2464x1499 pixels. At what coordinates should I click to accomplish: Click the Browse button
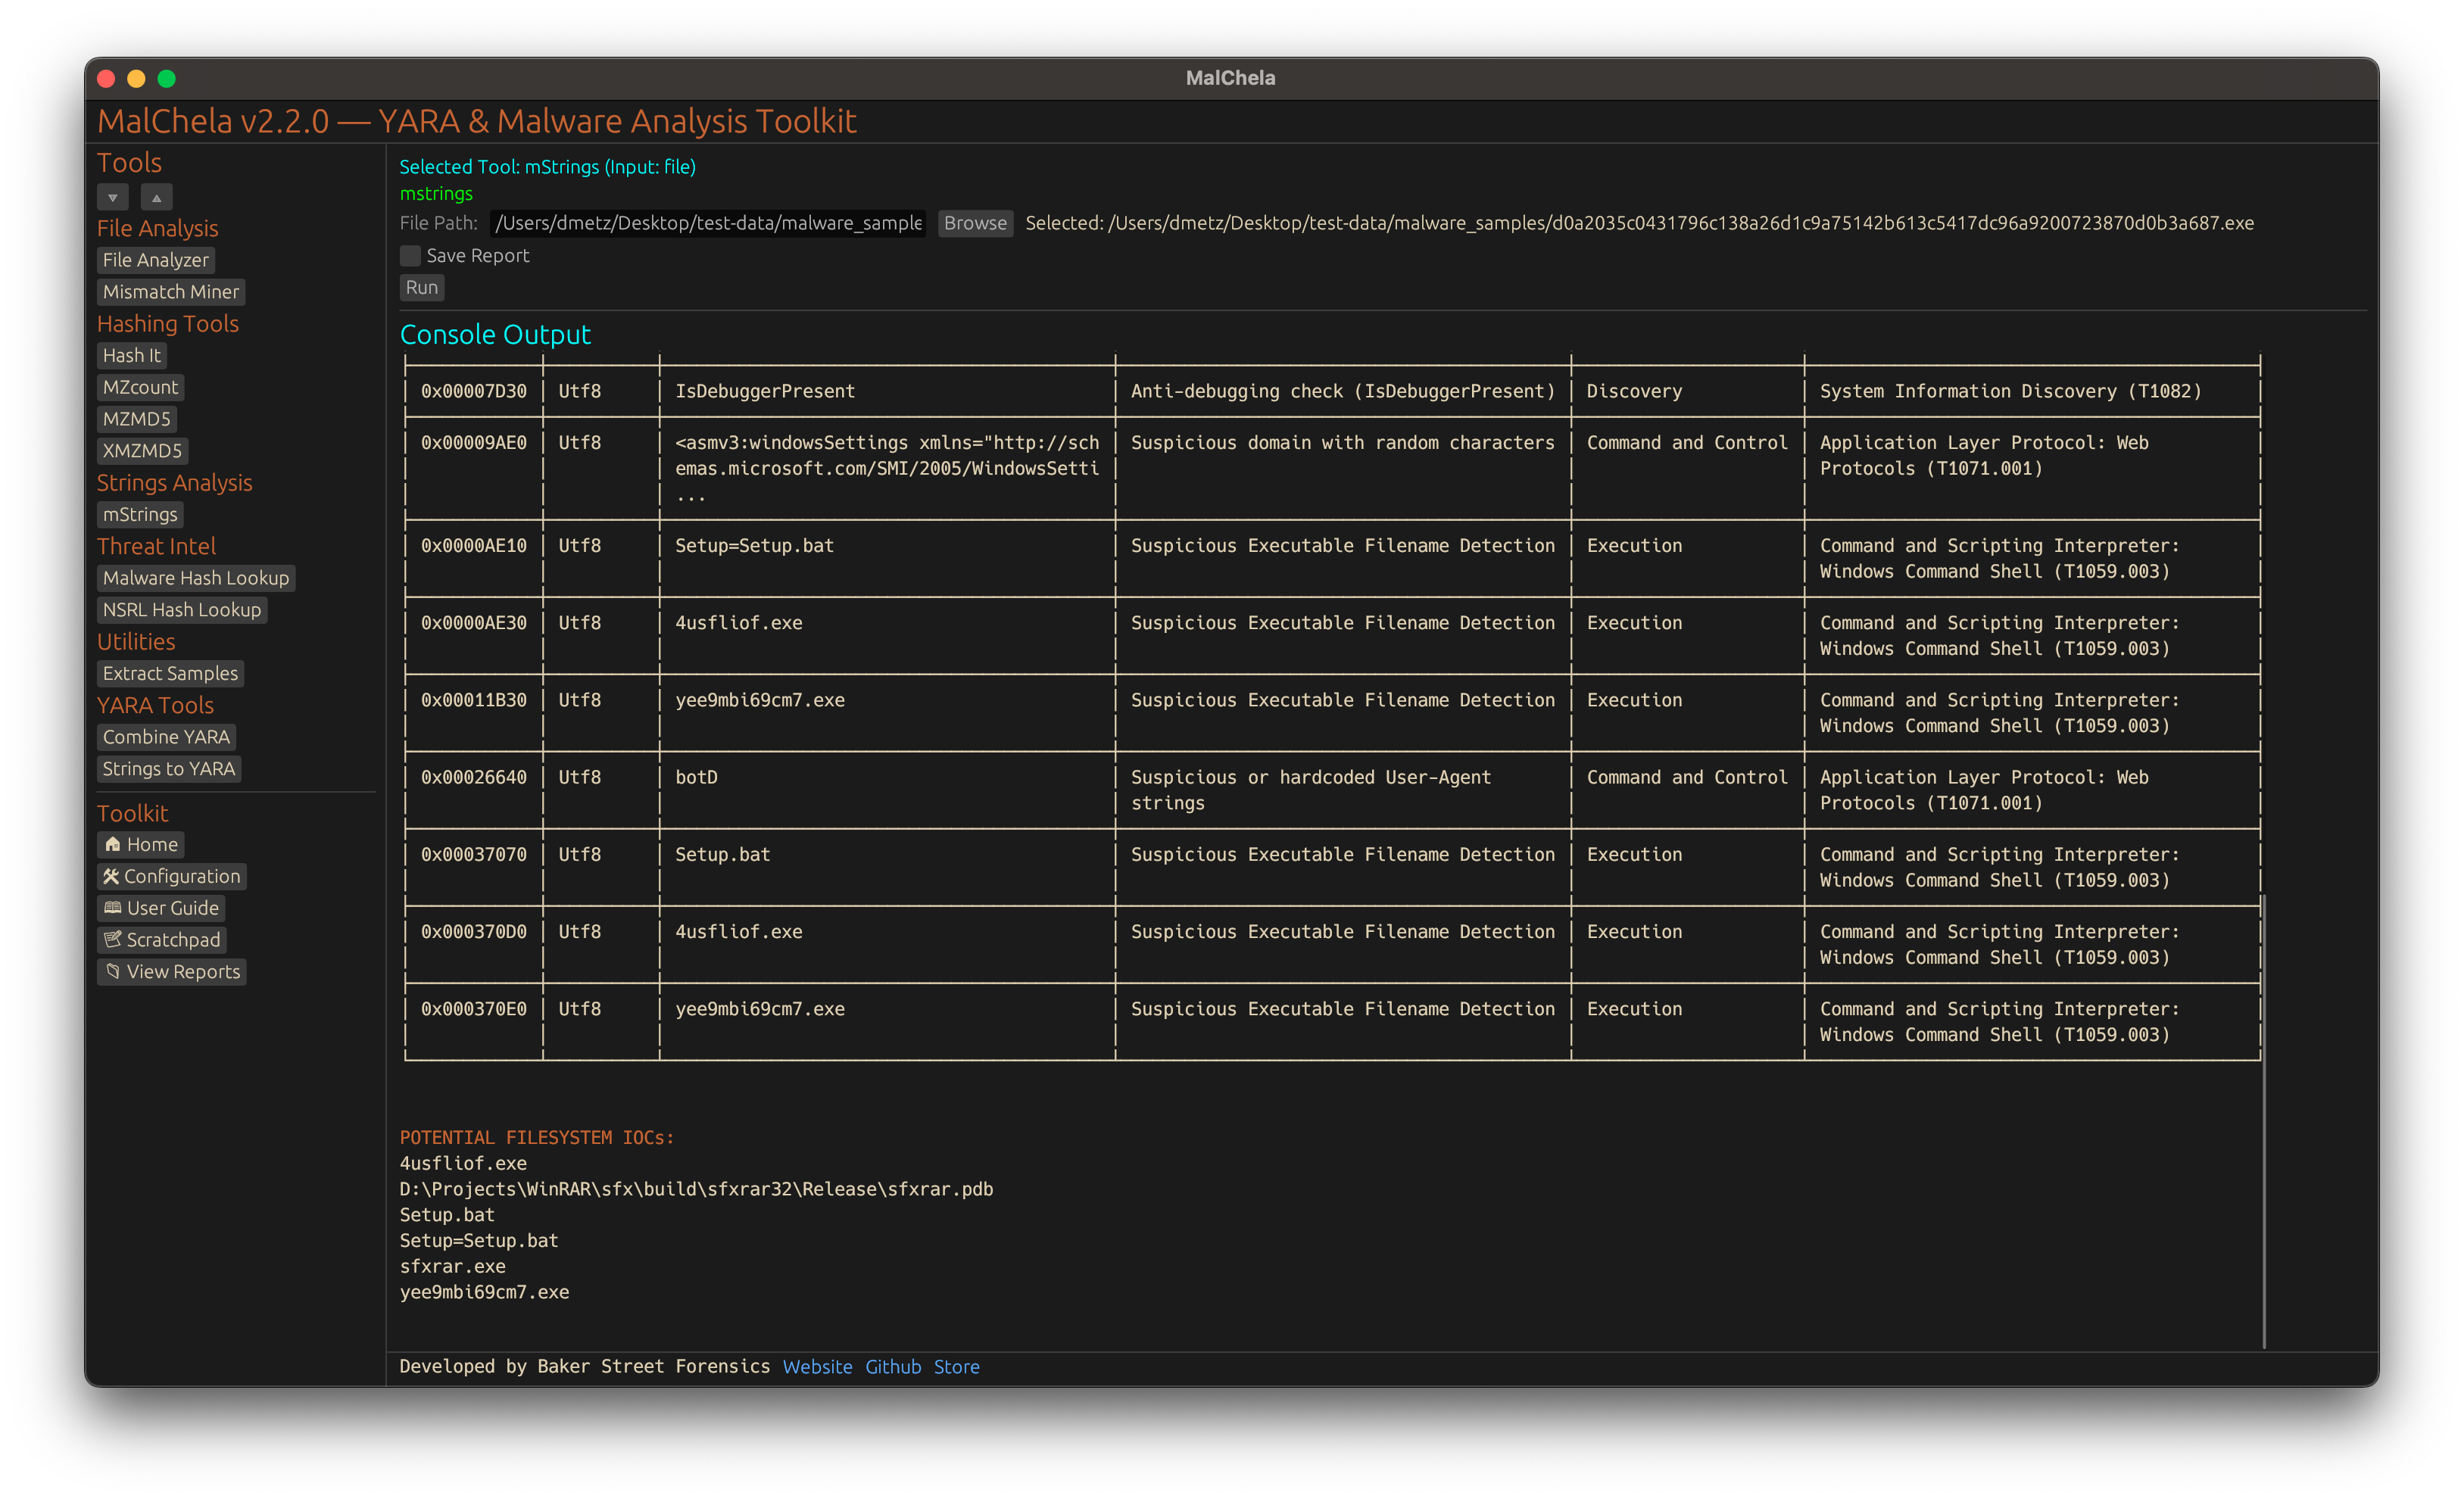point(975,223)
